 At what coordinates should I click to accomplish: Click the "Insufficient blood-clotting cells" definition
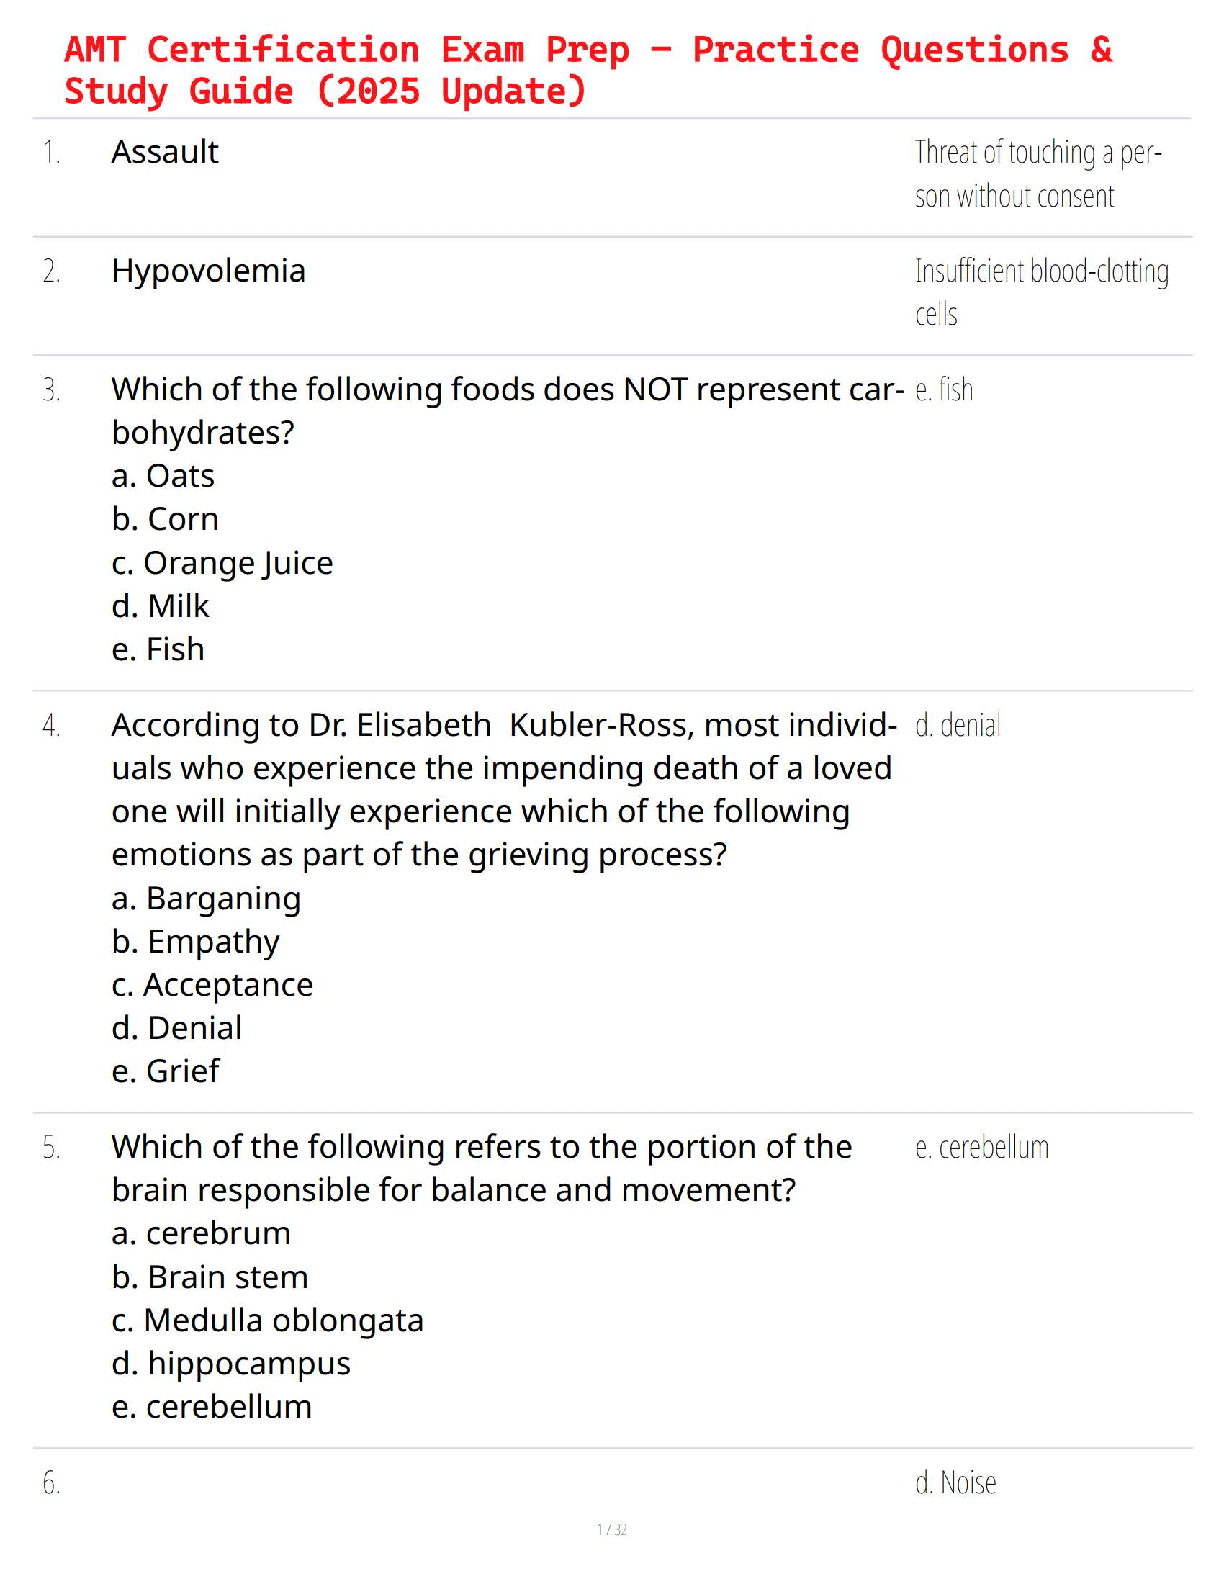(x=1041, y=292)
